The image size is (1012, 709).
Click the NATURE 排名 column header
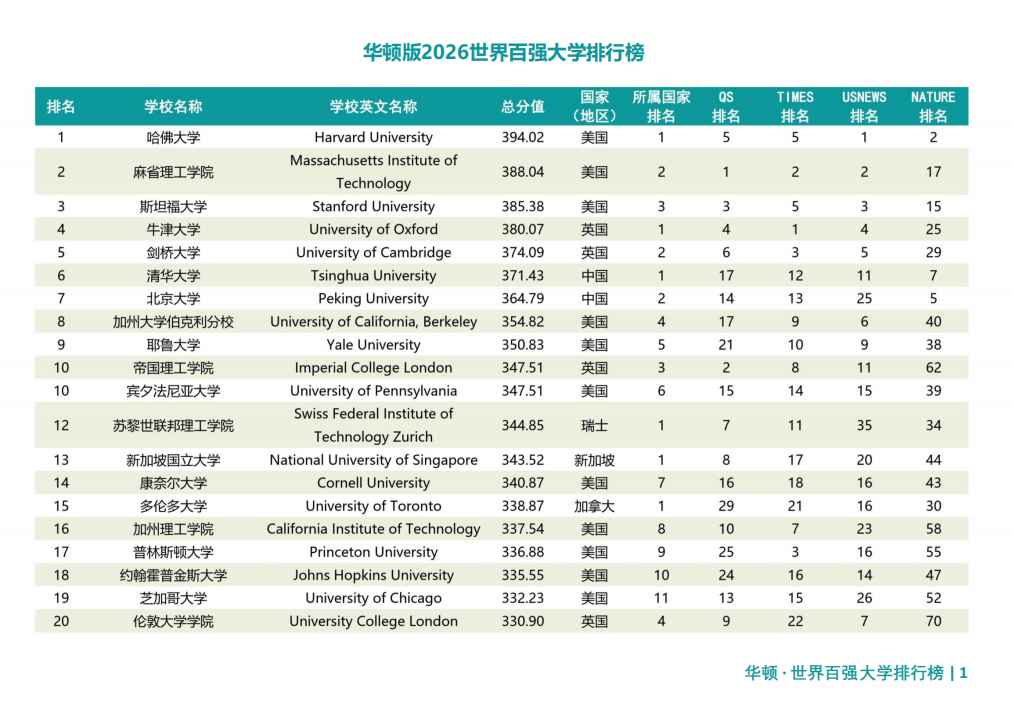click(933, 106)
